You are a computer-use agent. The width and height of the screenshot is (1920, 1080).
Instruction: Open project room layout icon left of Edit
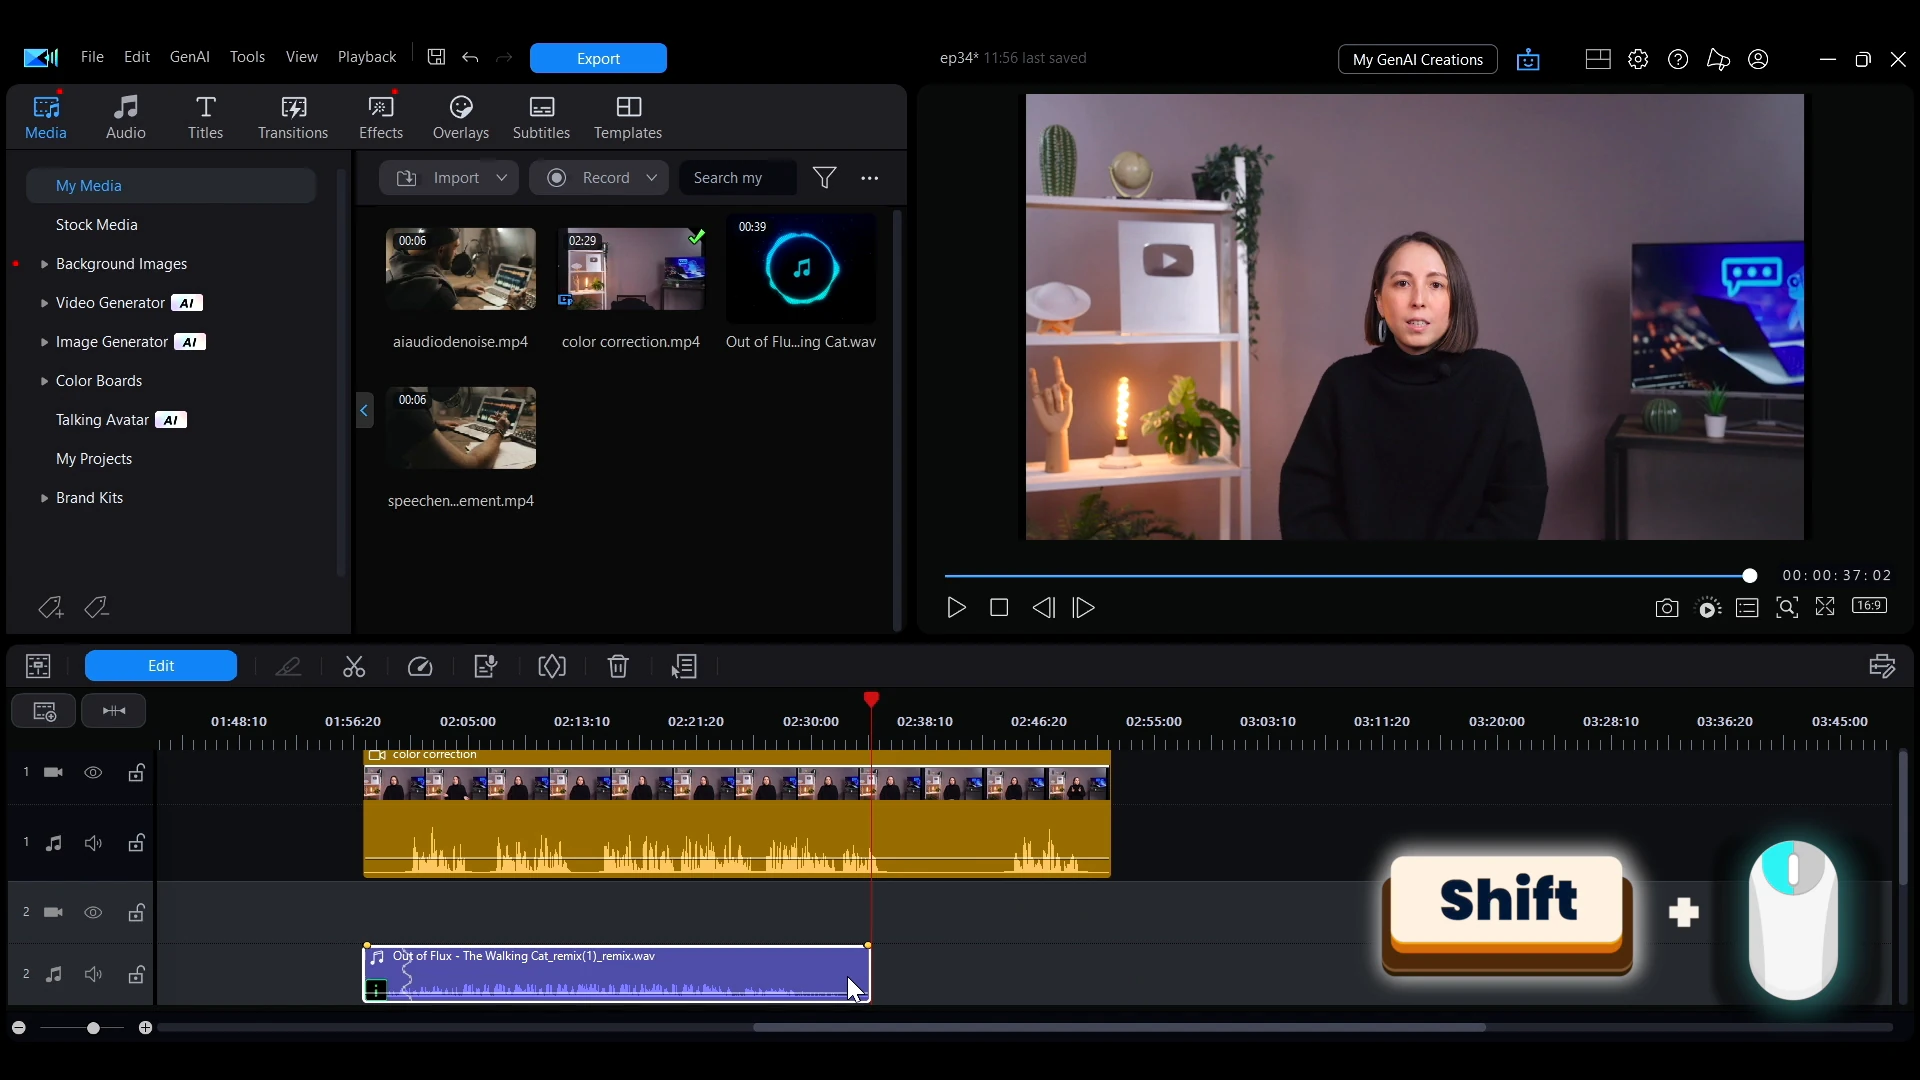[38, 667]
